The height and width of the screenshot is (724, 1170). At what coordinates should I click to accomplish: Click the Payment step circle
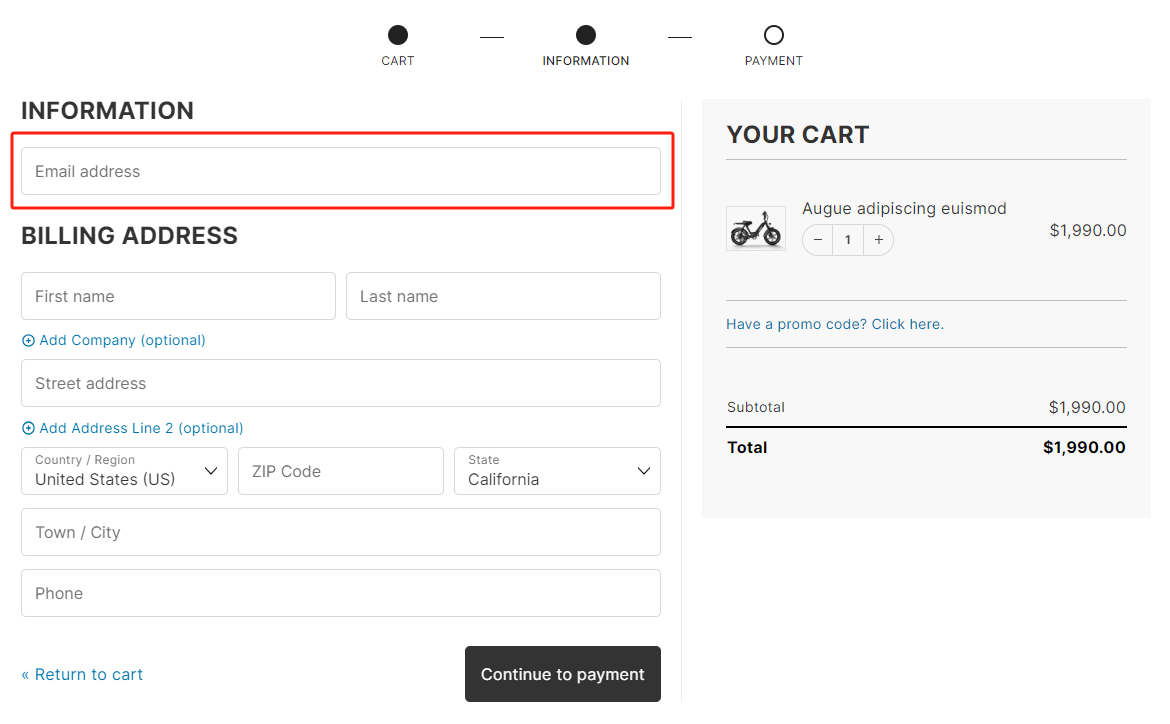coord(774,35)
